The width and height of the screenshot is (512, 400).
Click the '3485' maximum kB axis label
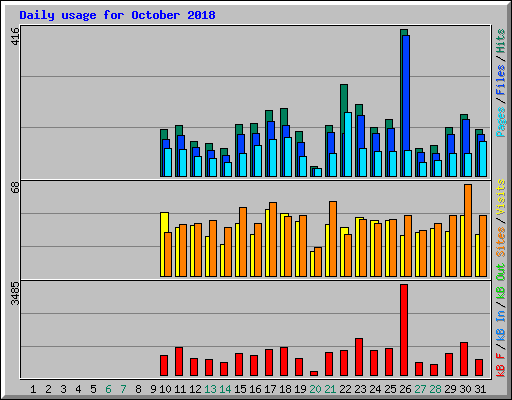pos(15,293)
